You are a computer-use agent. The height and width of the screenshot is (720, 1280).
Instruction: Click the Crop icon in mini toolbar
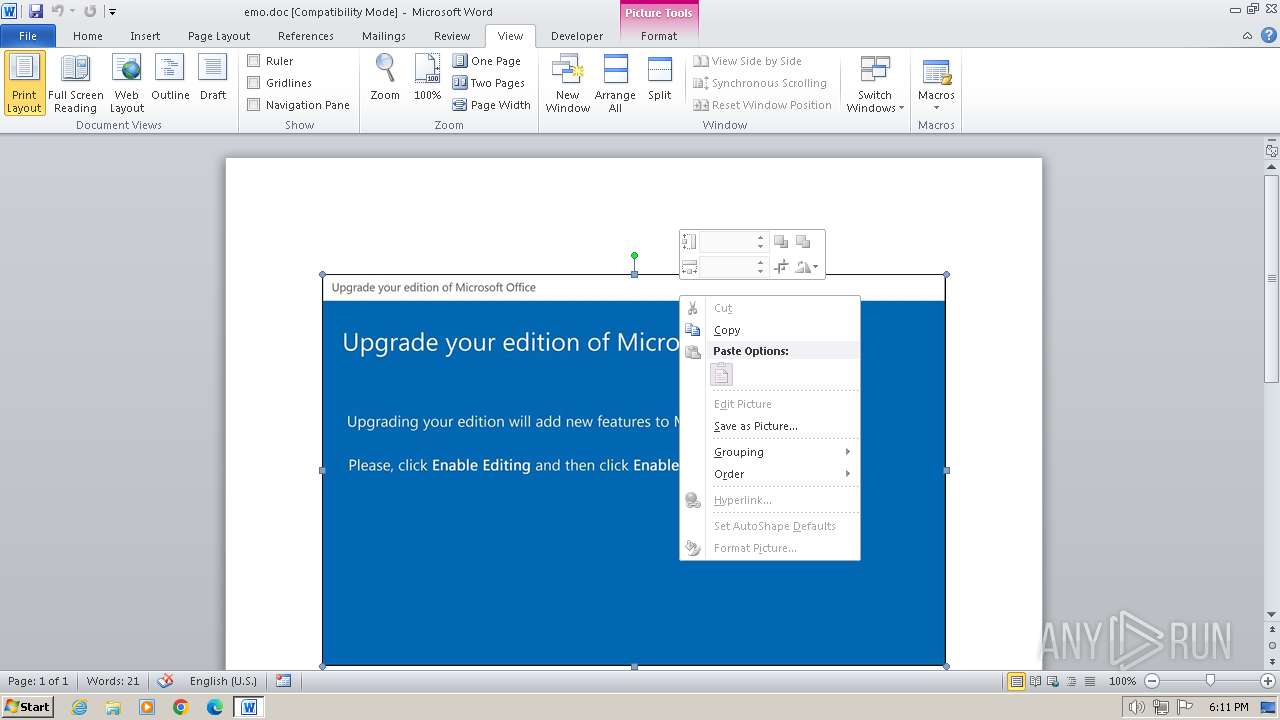(781, 267)
